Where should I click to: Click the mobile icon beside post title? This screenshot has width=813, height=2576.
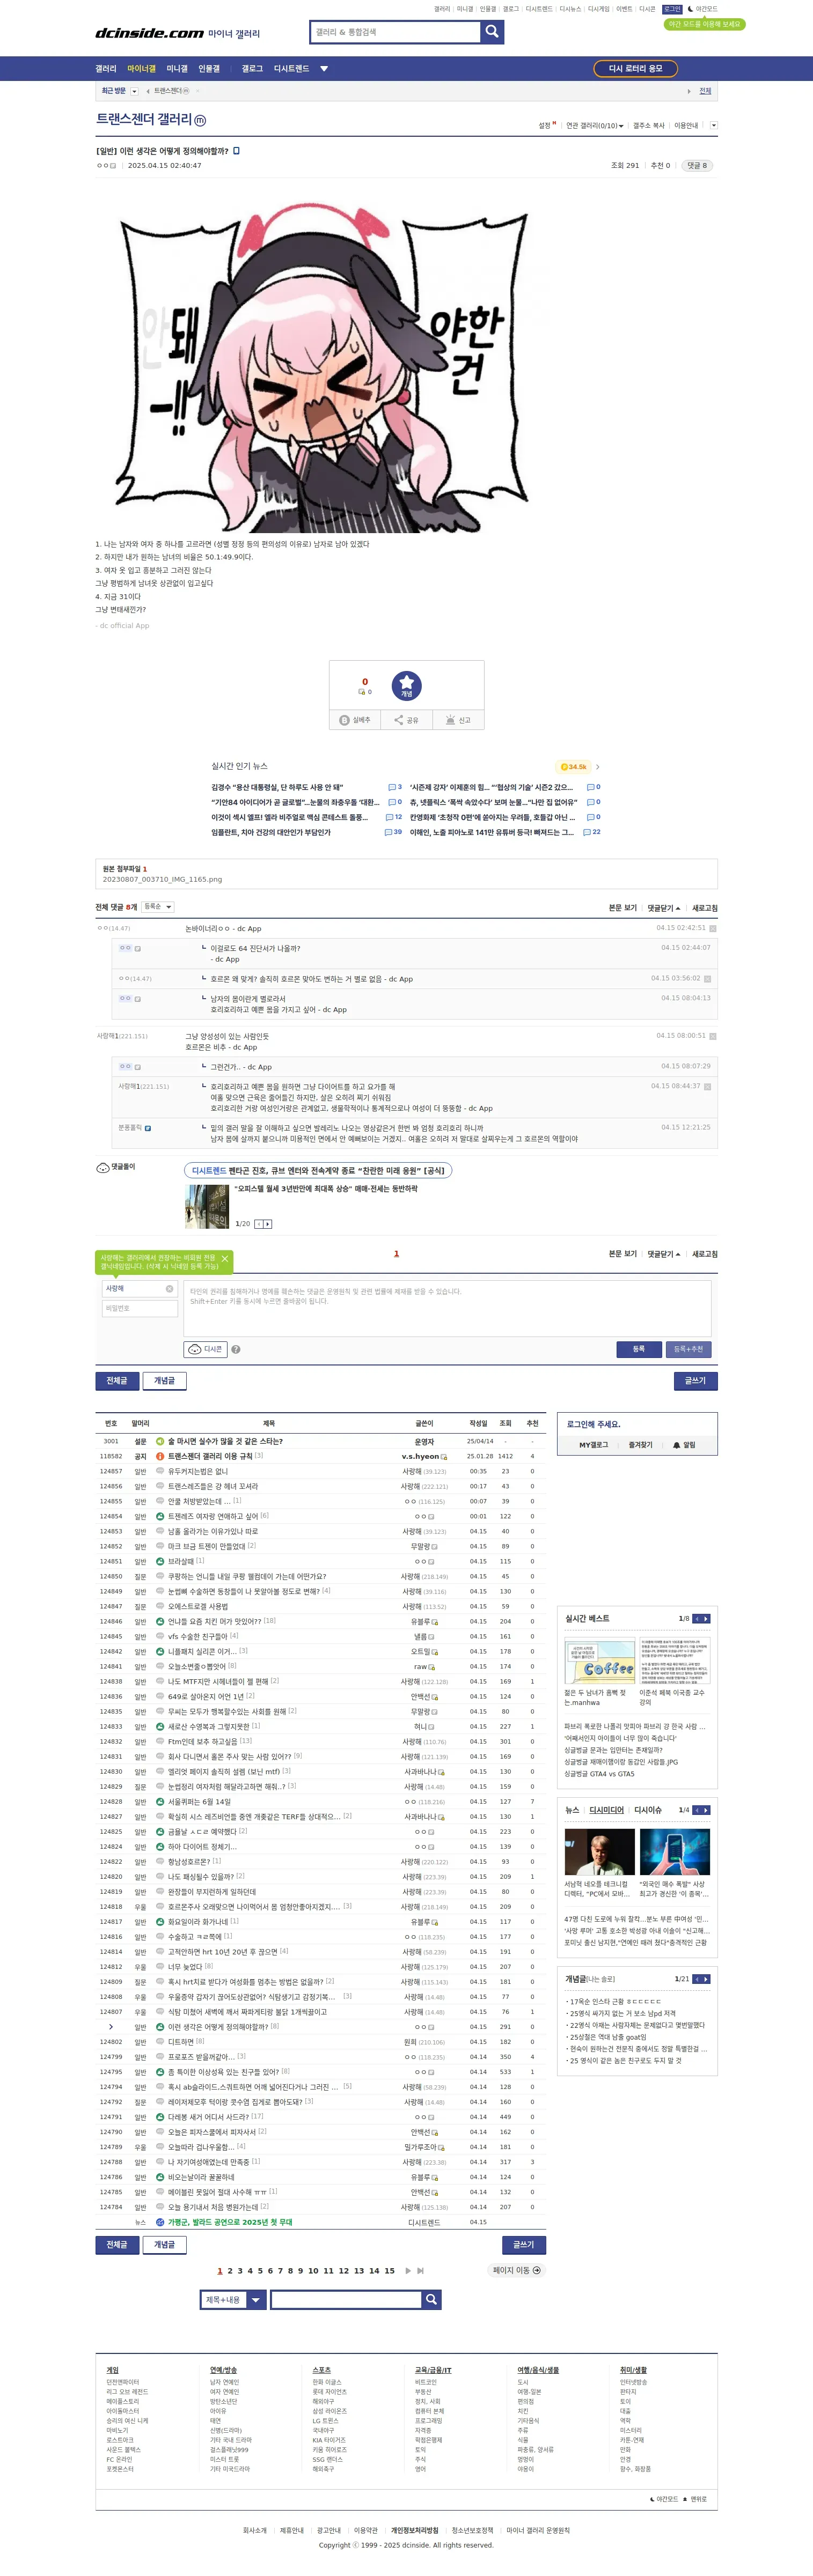(236, 151)
